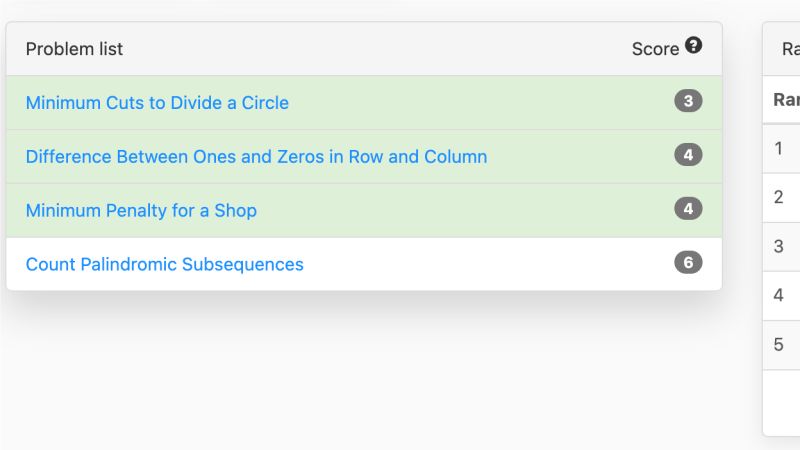Image resolution: width=800 pixels, height=450 pixels.
Task: Click the Score help question mark icon
Action: [x=693, y=45]
